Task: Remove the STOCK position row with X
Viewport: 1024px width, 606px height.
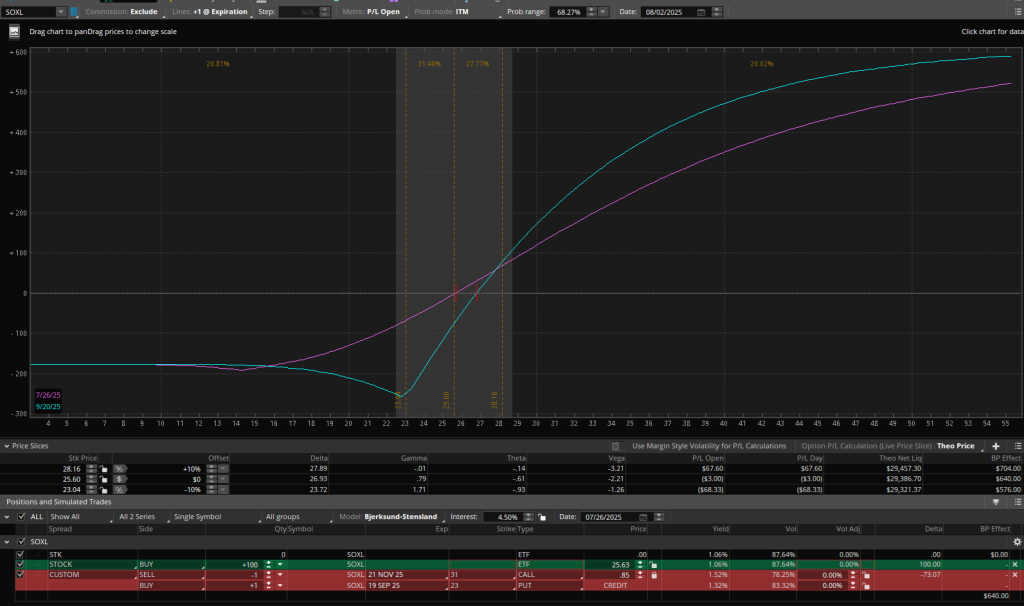Action: click(1014, 564)
